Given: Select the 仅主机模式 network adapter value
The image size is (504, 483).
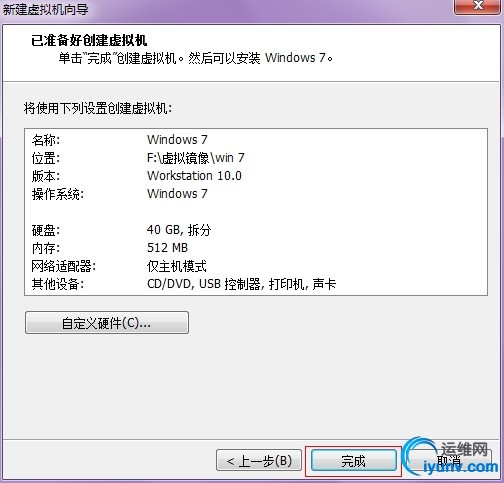Looking at the screenshot, I should [177, 266].
